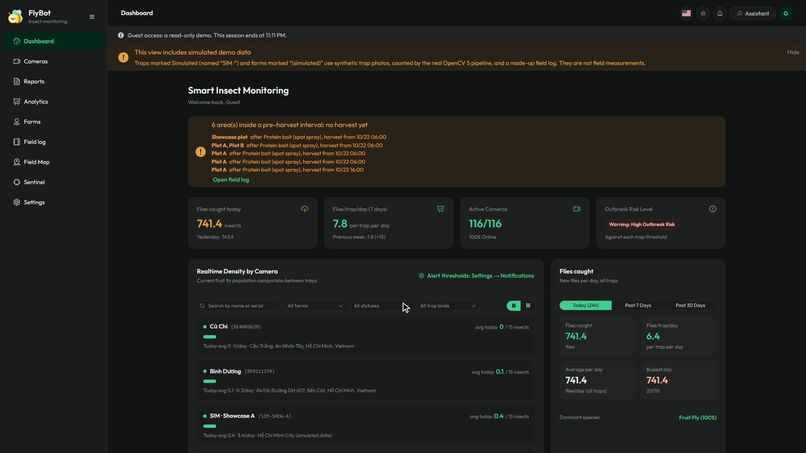
Task: Click the SIM Showcase A density bar
Action: pos(210,426)
